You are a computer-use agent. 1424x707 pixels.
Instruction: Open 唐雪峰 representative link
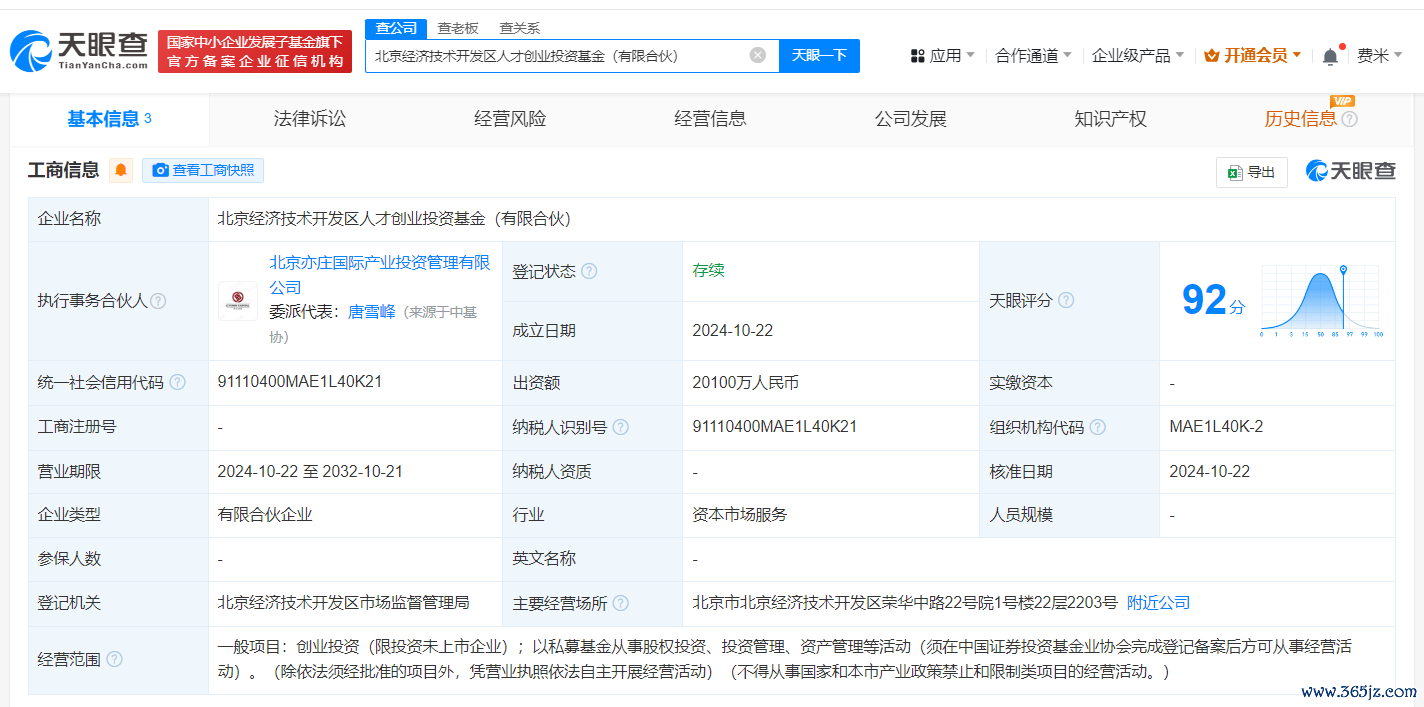click(x=370, y=312)
